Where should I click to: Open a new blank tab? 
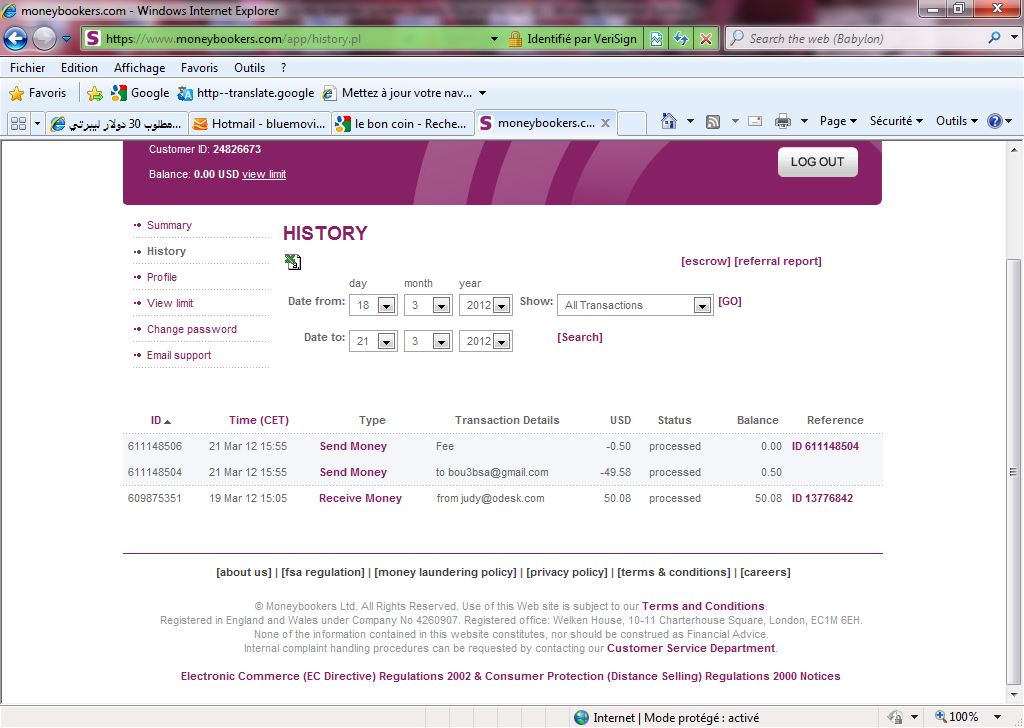[631, 123]
